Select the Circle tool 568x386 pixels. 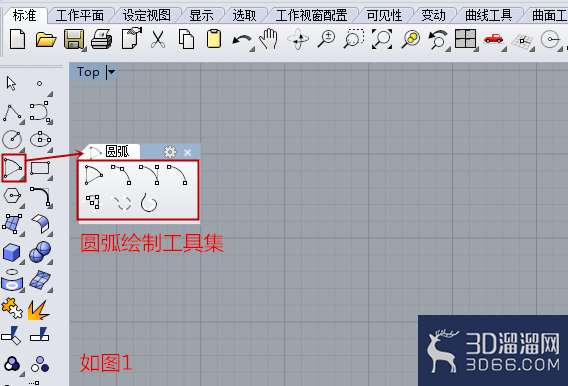click(12, 139)
